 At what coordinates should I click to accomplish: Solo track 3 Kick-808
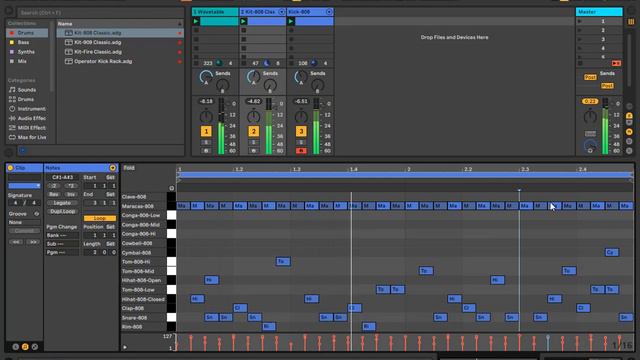[x=301, y=142]
